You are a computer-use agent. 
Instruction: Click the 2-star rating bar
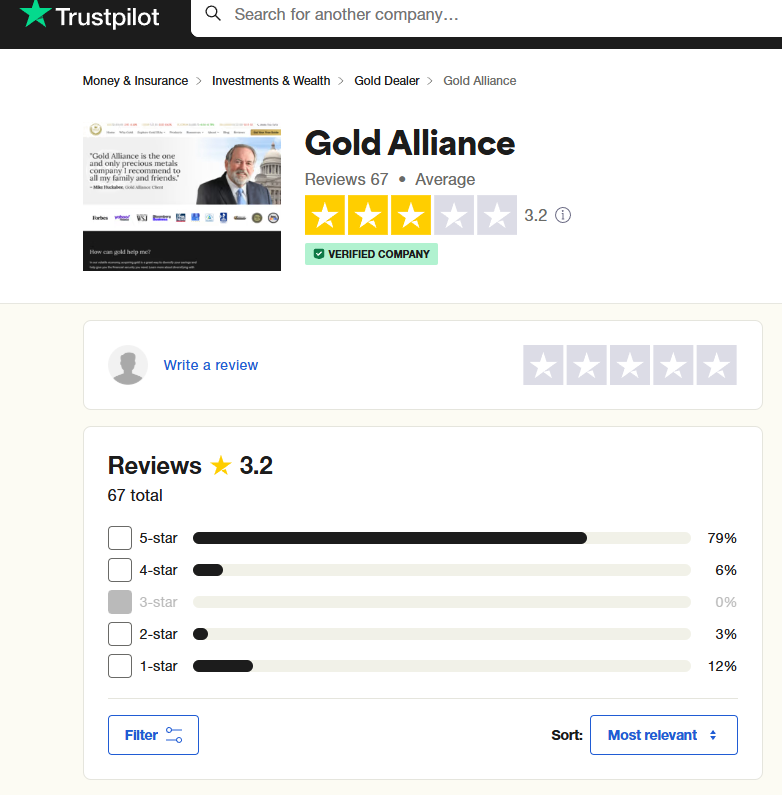(442, 634)
